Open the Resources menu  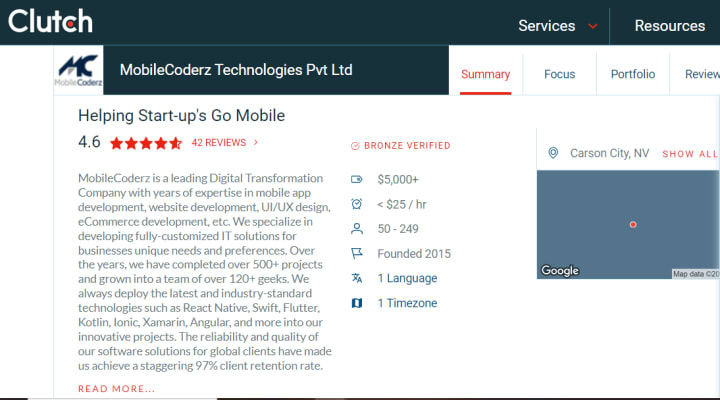click(x=669, y=26)
